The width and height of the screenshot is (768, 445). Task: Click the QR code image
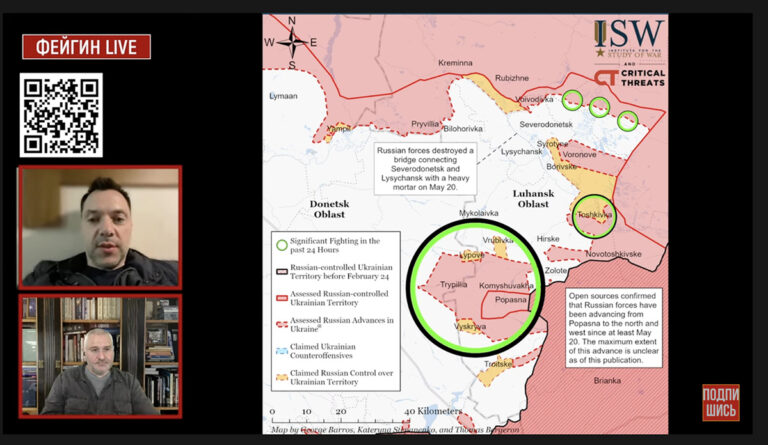pyautogui.click(x=60, y=115)
